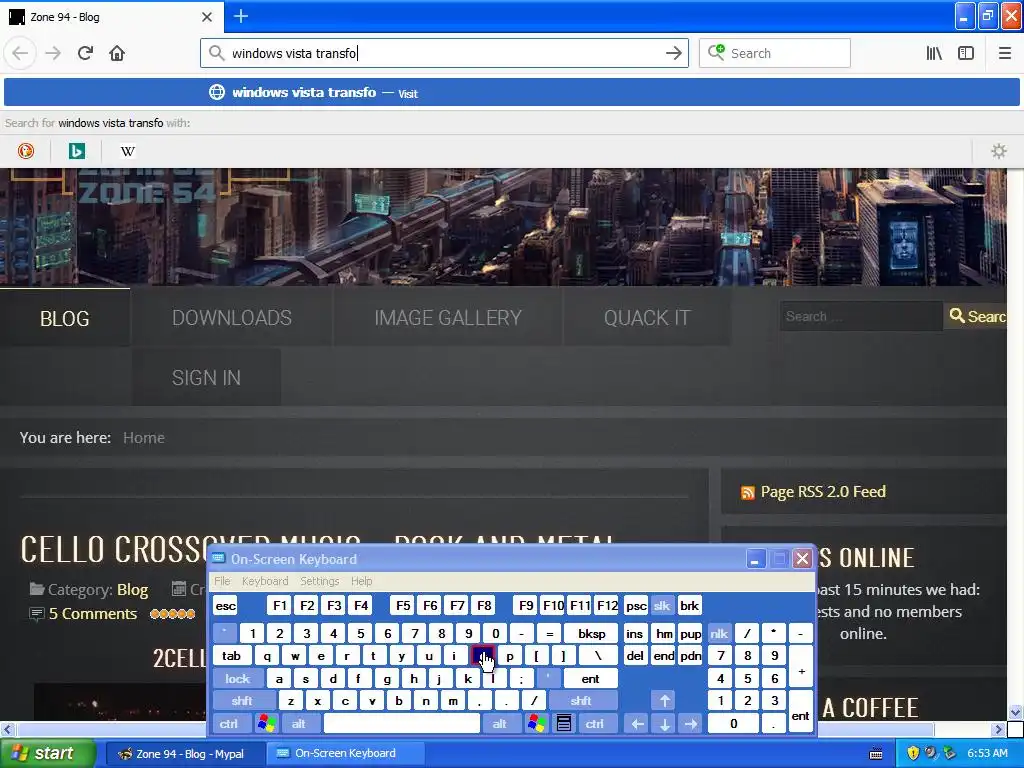
Task: Click the tab key
Action: [x=231, y=656]
